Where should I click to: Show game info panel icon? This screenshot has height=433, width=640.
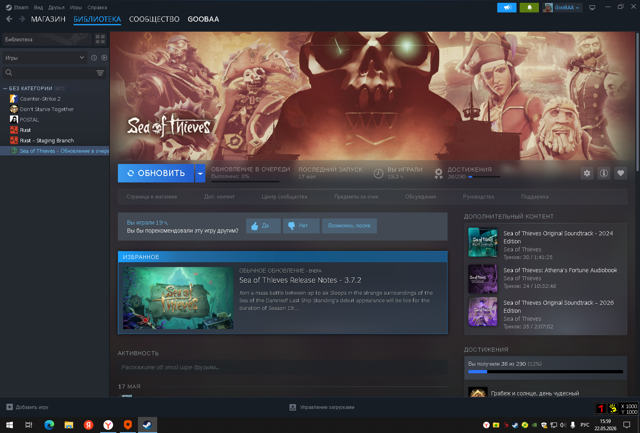click(604, 173)
